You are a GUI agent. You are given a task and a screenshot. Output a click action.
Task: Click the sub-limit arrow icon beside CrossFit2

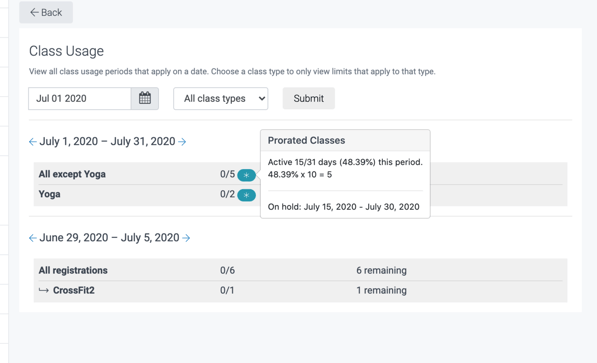pyautogui.click(x=44, y=290)
